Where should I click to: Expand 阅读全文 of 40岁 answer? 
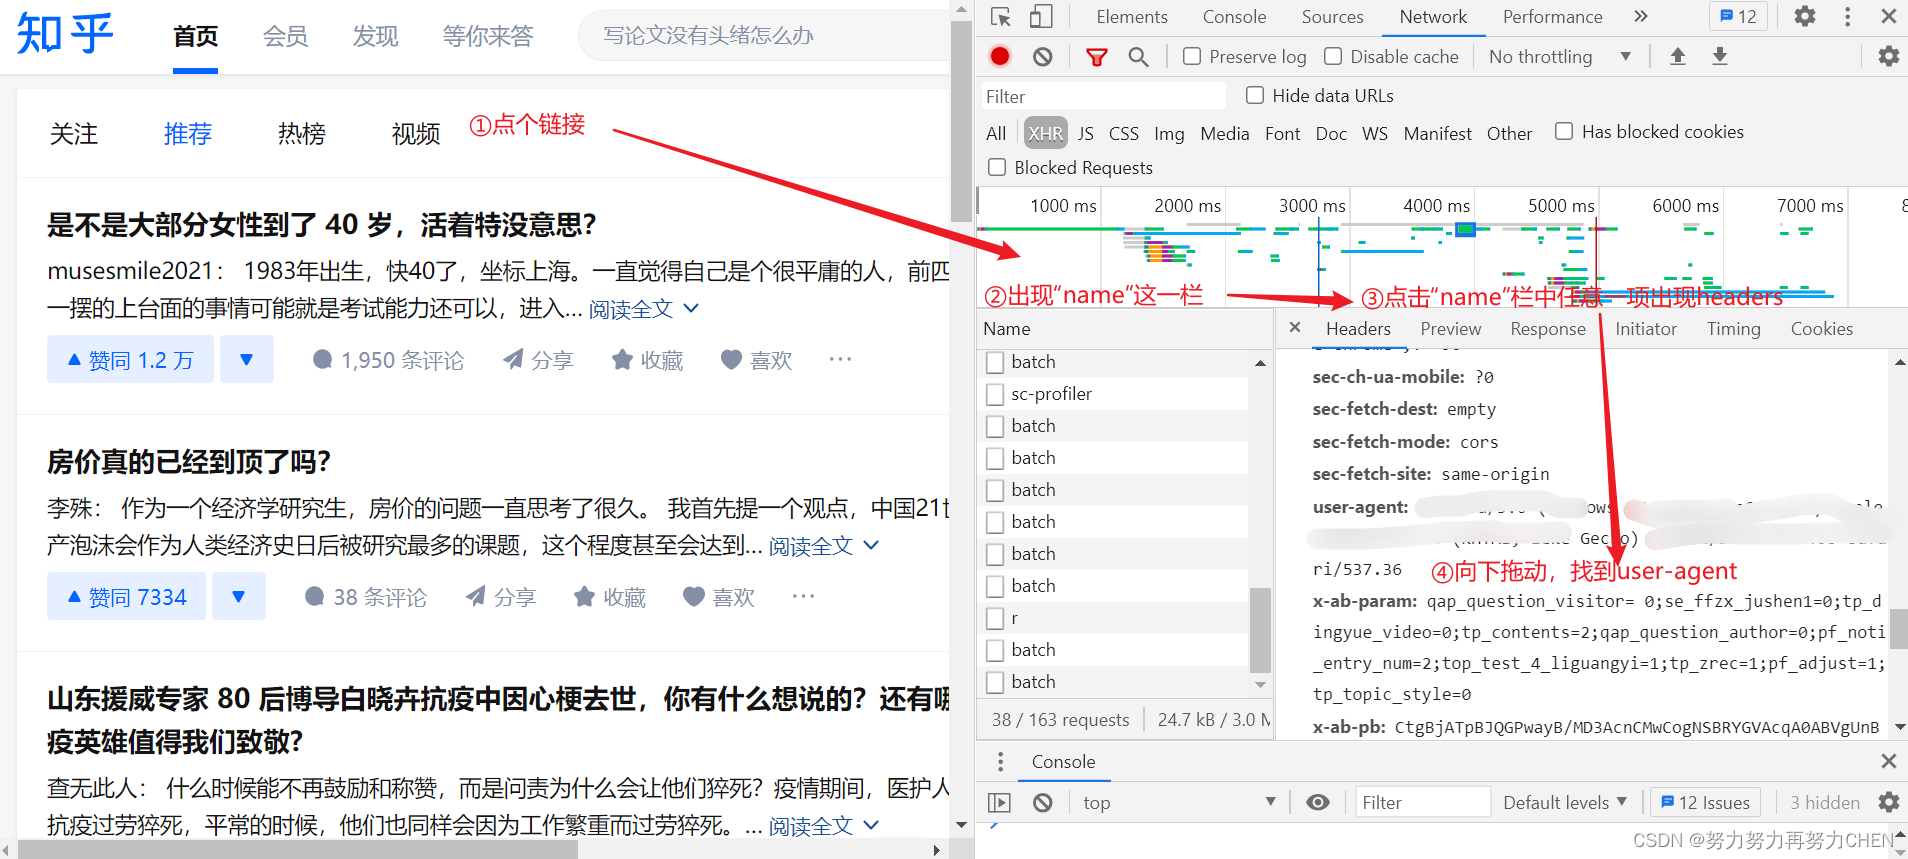point(643,309)
